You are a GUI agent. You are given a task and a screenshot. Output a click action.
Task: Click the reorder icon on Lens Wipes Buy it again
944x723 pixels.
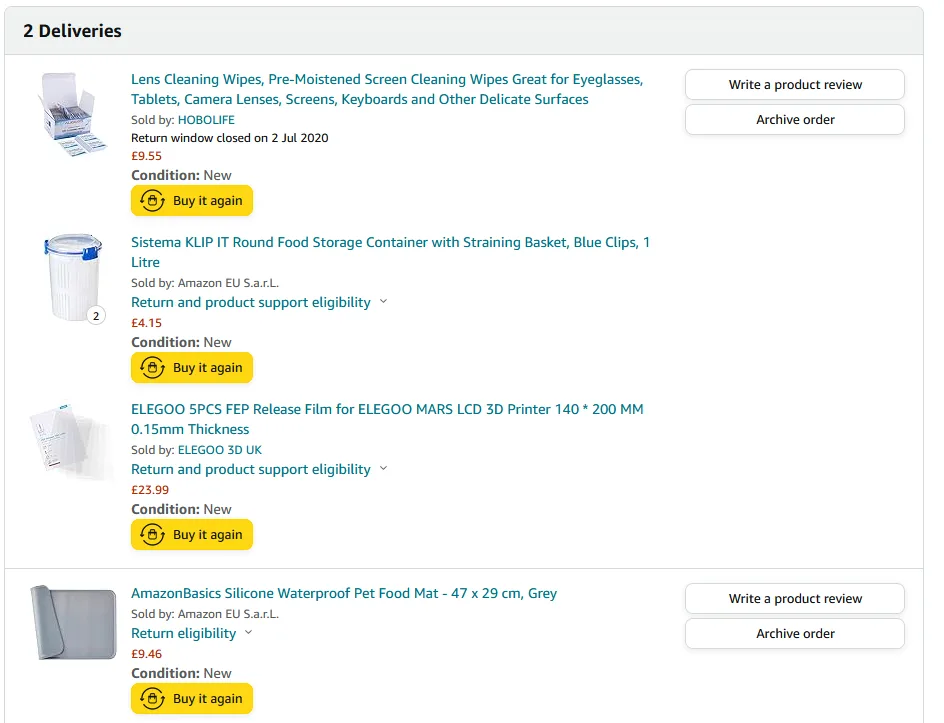click(x=152, y=200)
